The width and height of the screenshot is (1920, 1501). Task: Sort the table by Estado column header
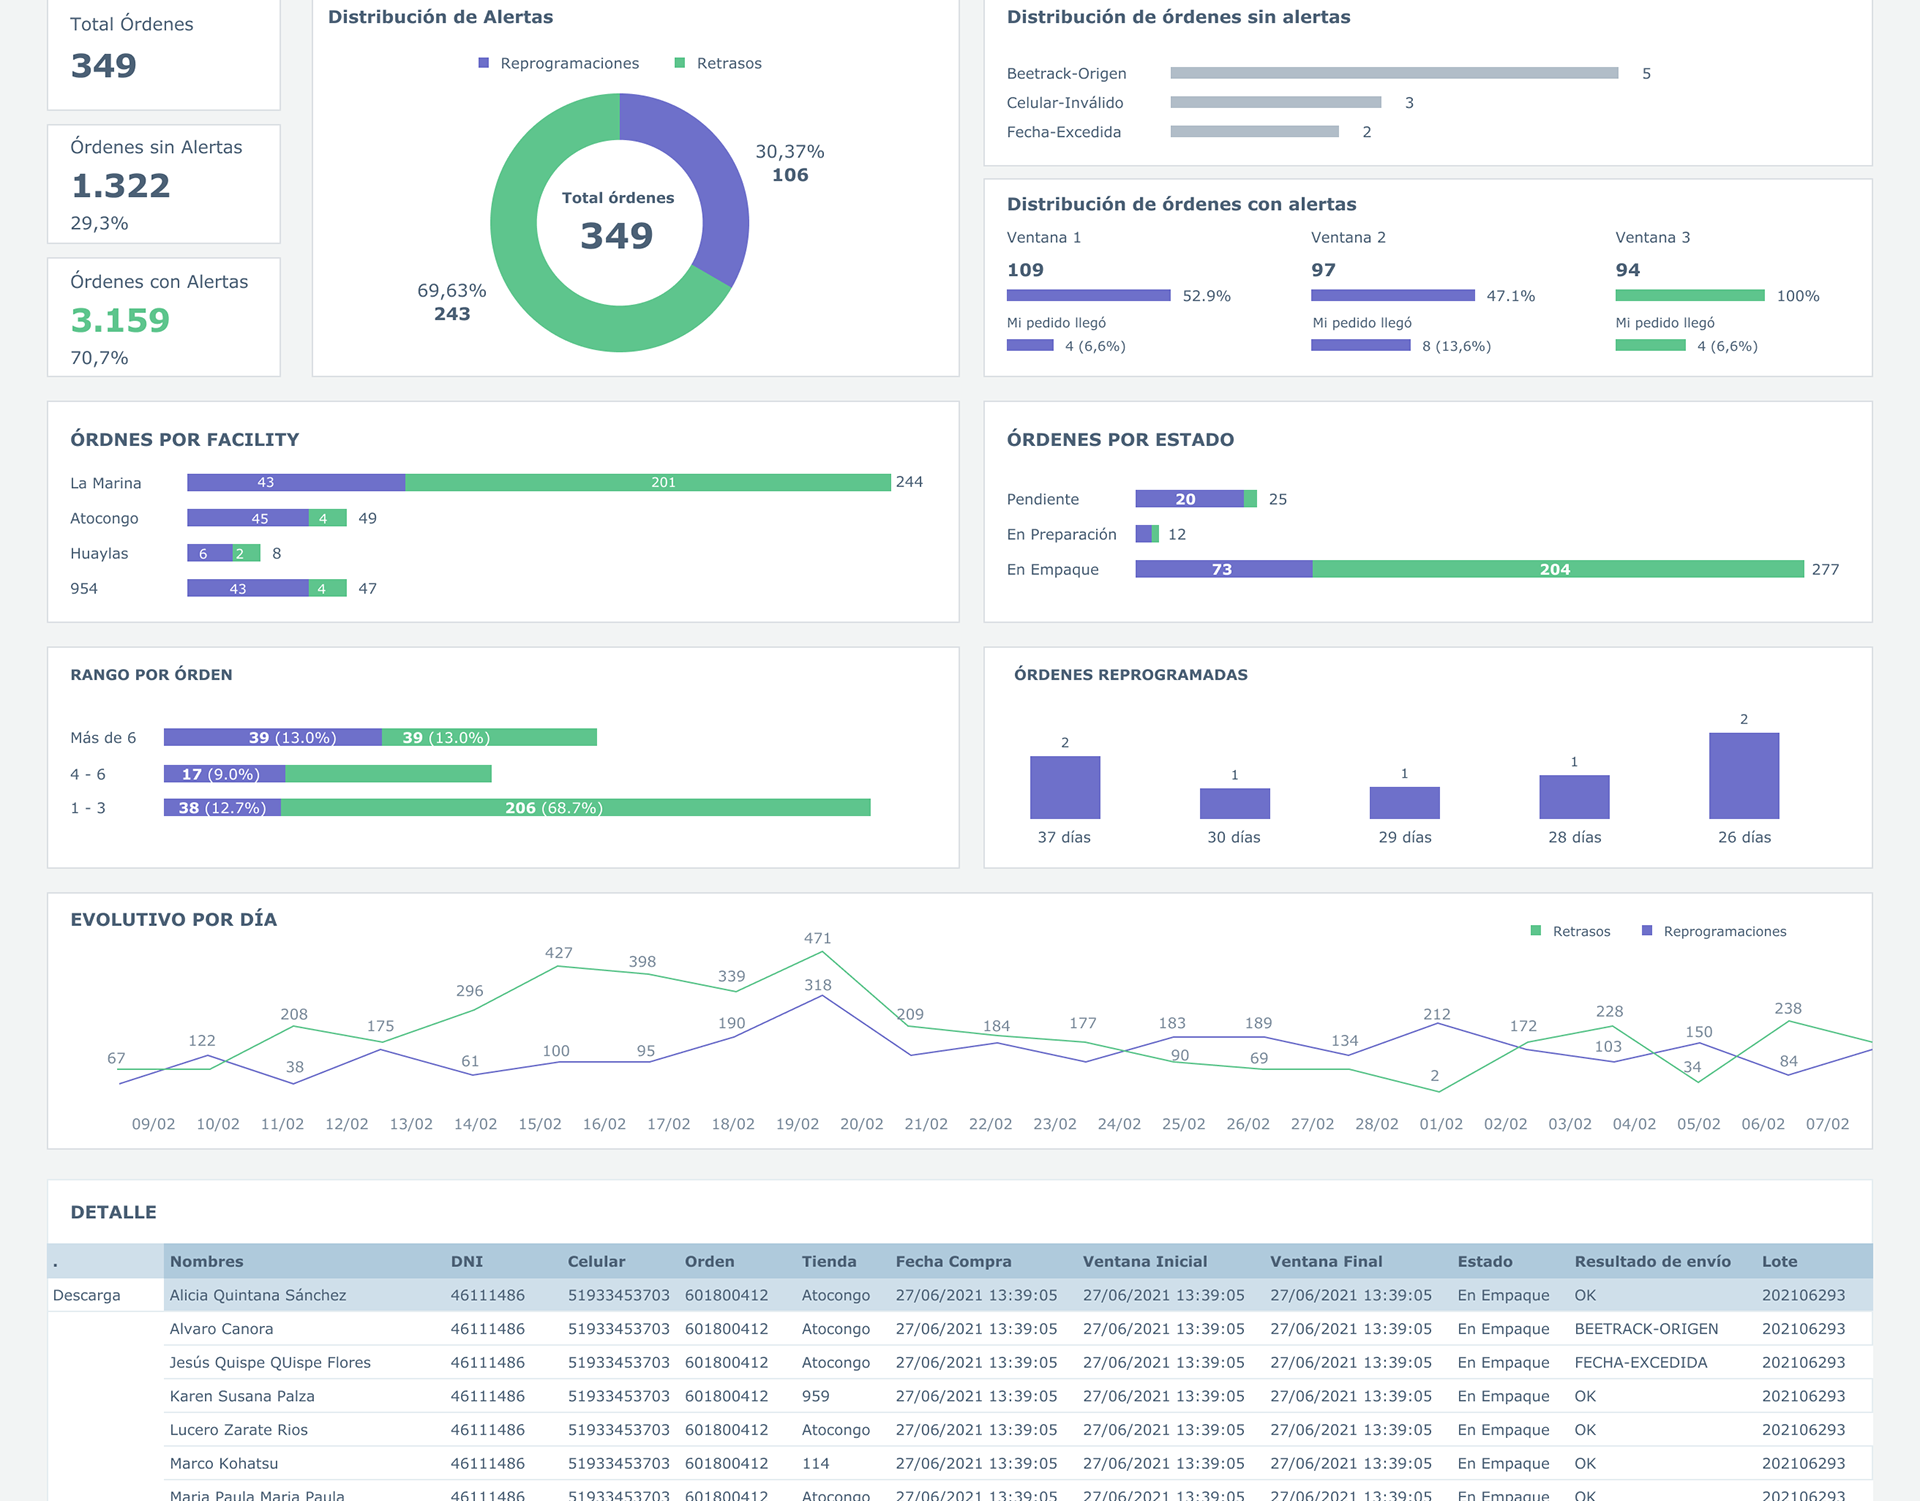[1484, 1261]
